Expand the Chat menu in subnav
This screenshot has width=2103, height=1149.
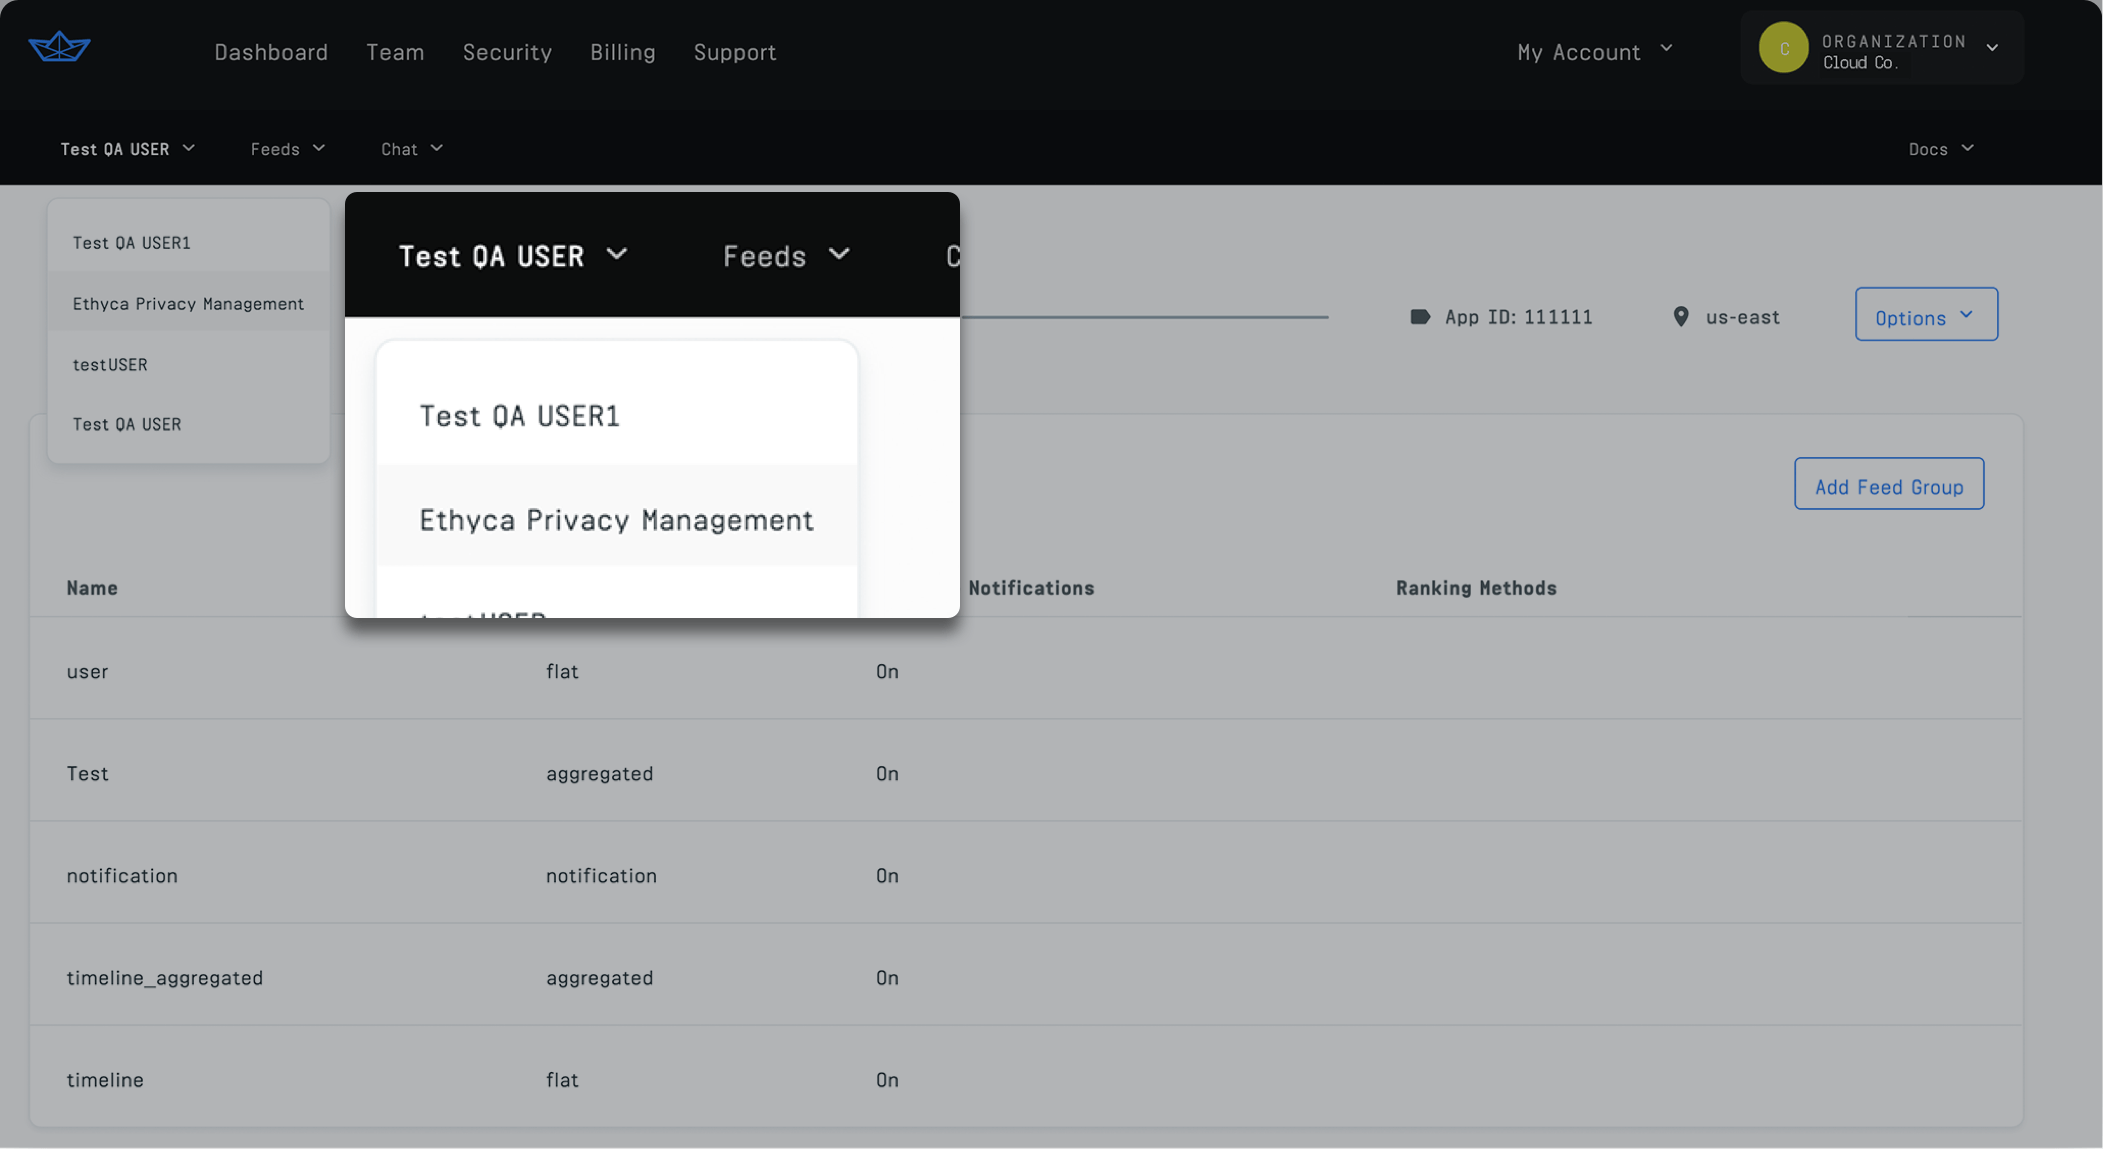coord(411,149)
